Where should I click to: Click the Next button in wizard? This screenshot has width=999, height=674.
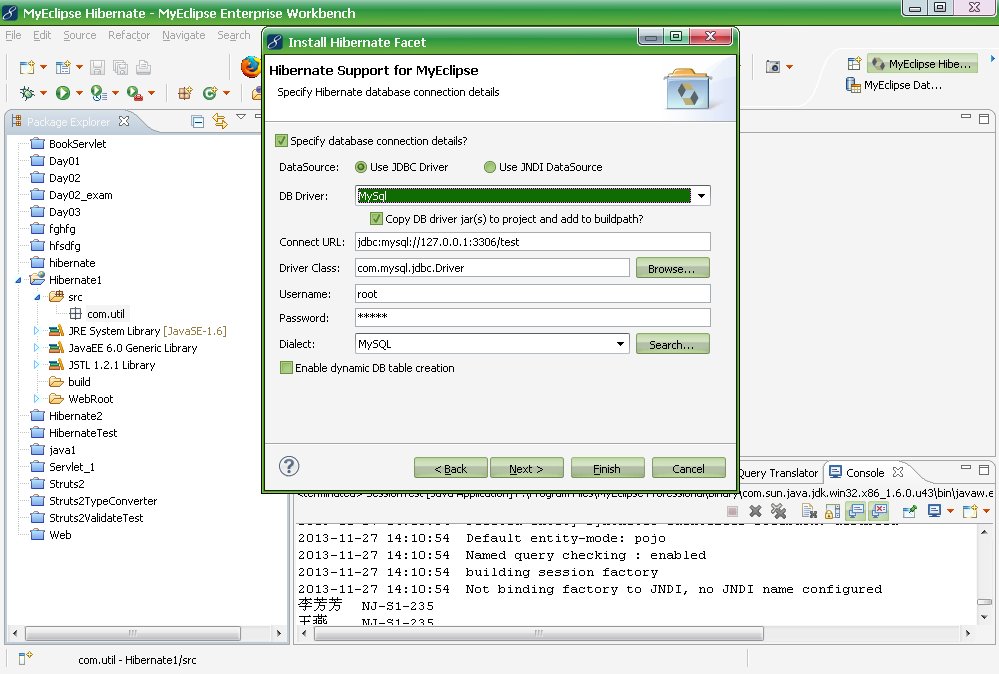(526, 468)
